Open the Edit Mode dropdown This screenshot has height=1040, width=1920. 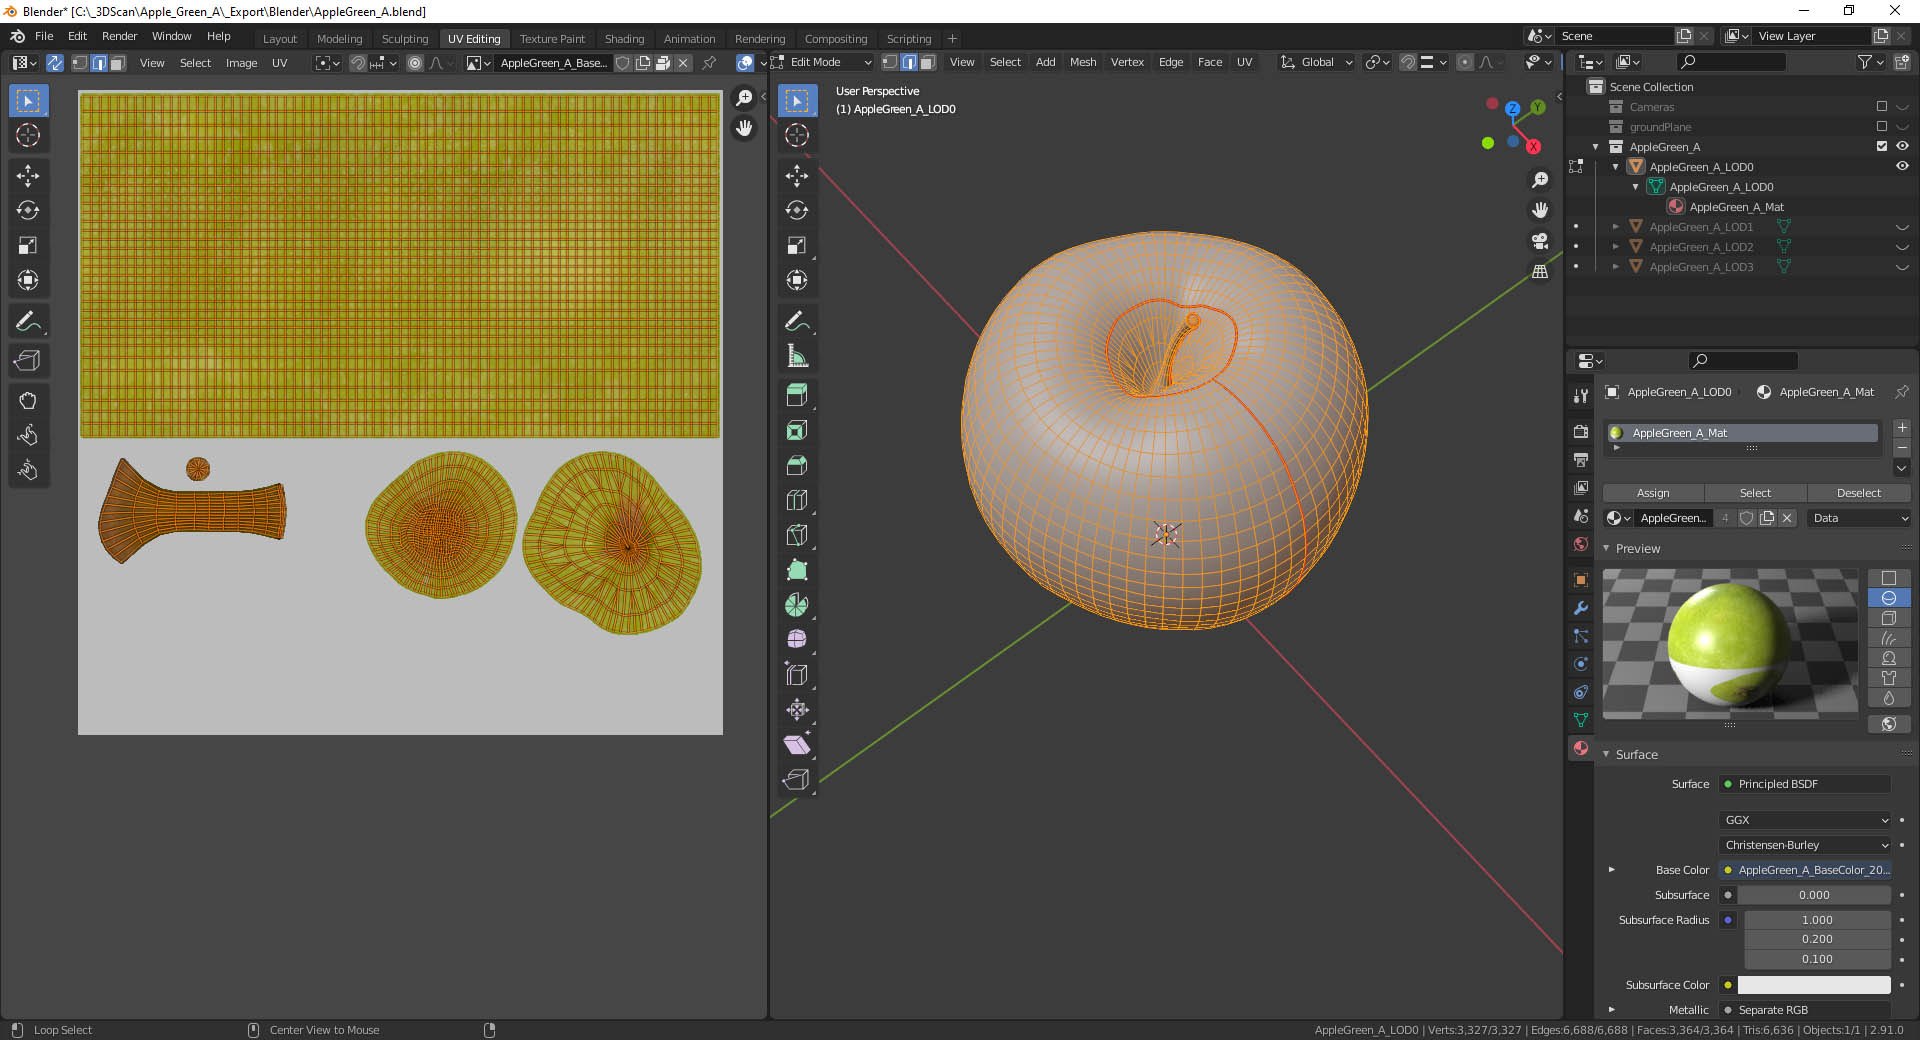coord(822,62)
